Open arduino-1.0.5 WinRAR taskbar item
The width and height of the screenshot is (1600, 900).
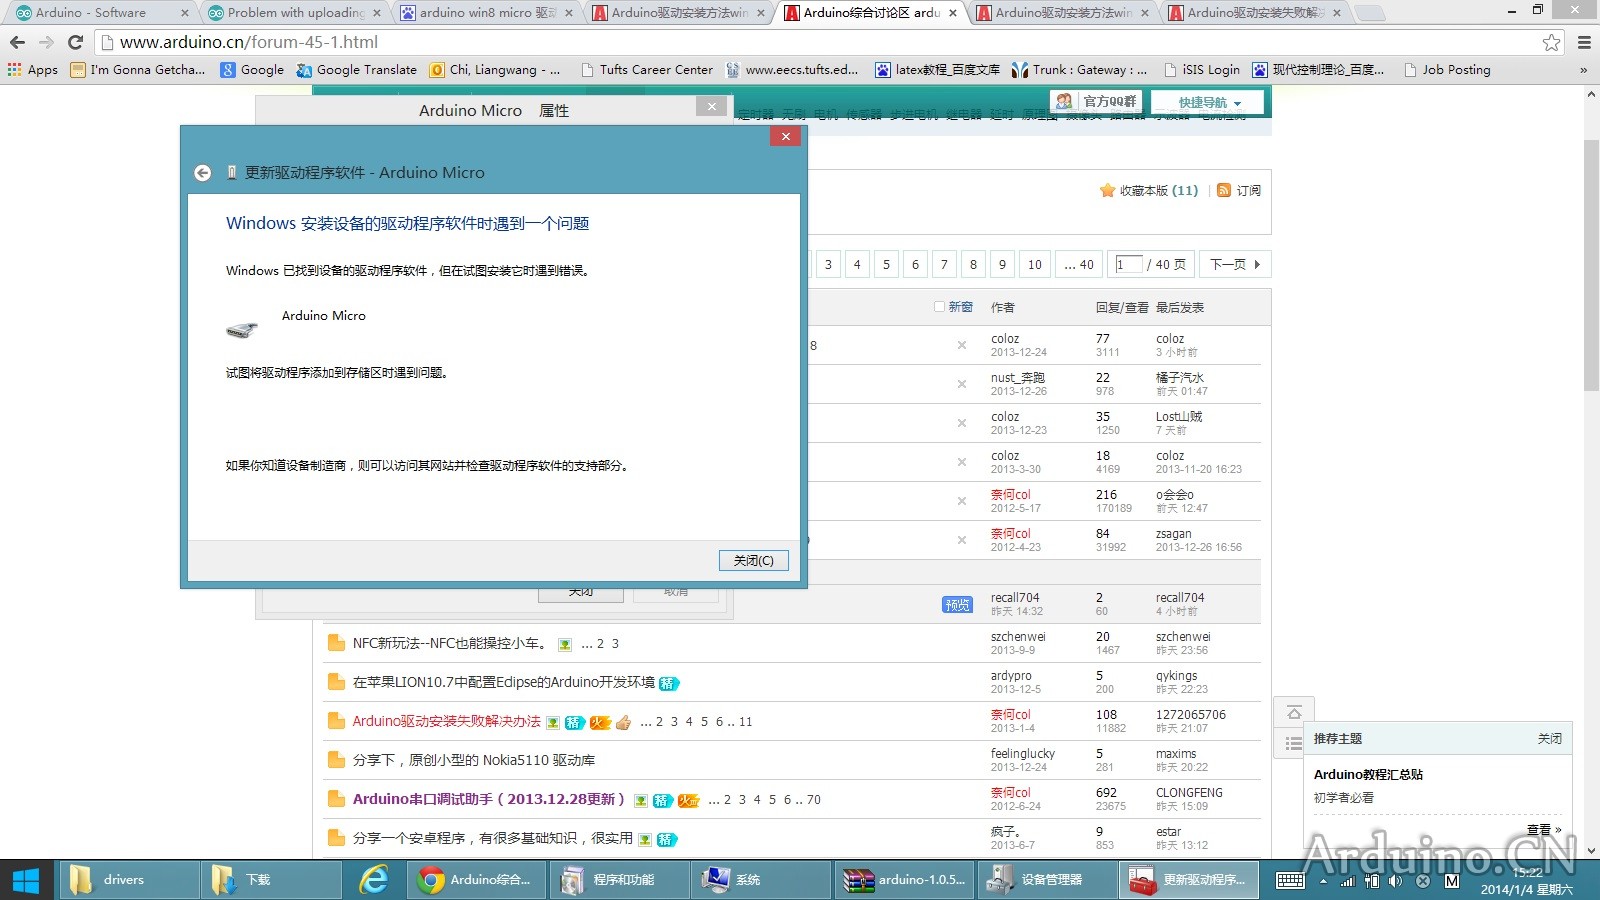tap(904, 880)
